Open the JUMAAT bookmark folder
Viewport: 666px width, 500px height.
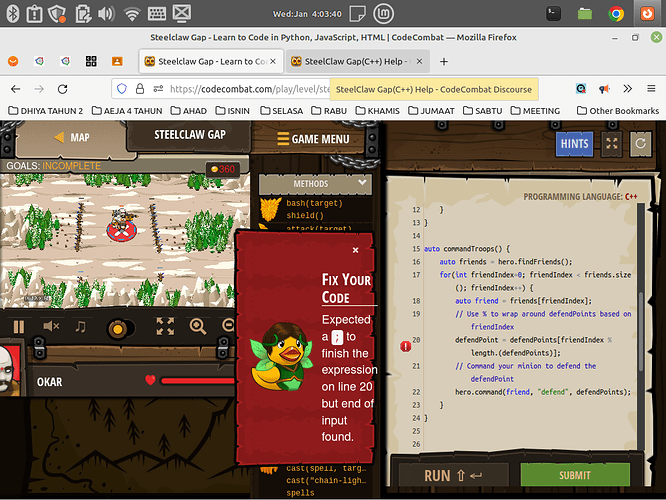tap(431, 111)
